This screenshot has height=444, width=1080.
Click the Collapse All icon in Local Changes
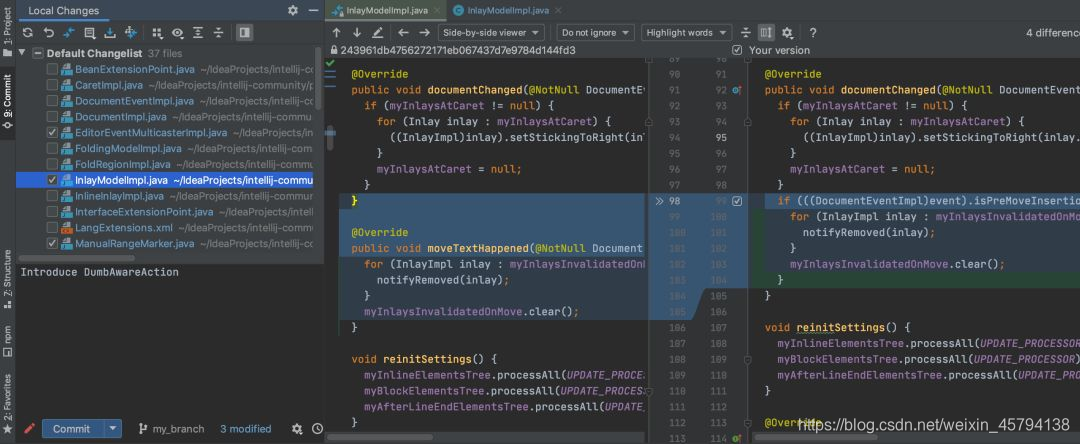pos(218,32)
